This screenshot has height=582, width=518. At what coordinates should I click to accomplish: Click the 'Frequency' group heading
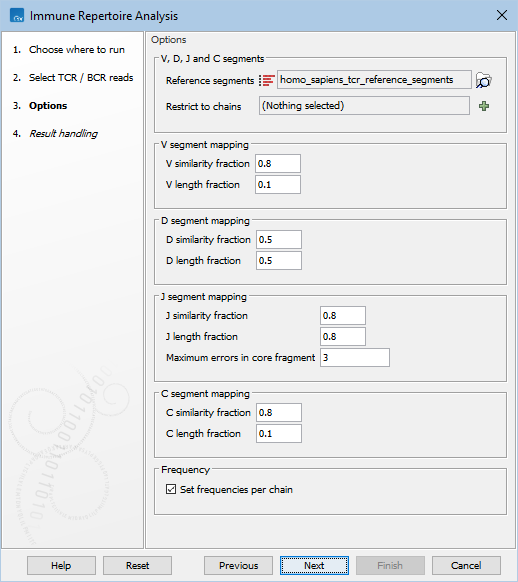point(186,470)
